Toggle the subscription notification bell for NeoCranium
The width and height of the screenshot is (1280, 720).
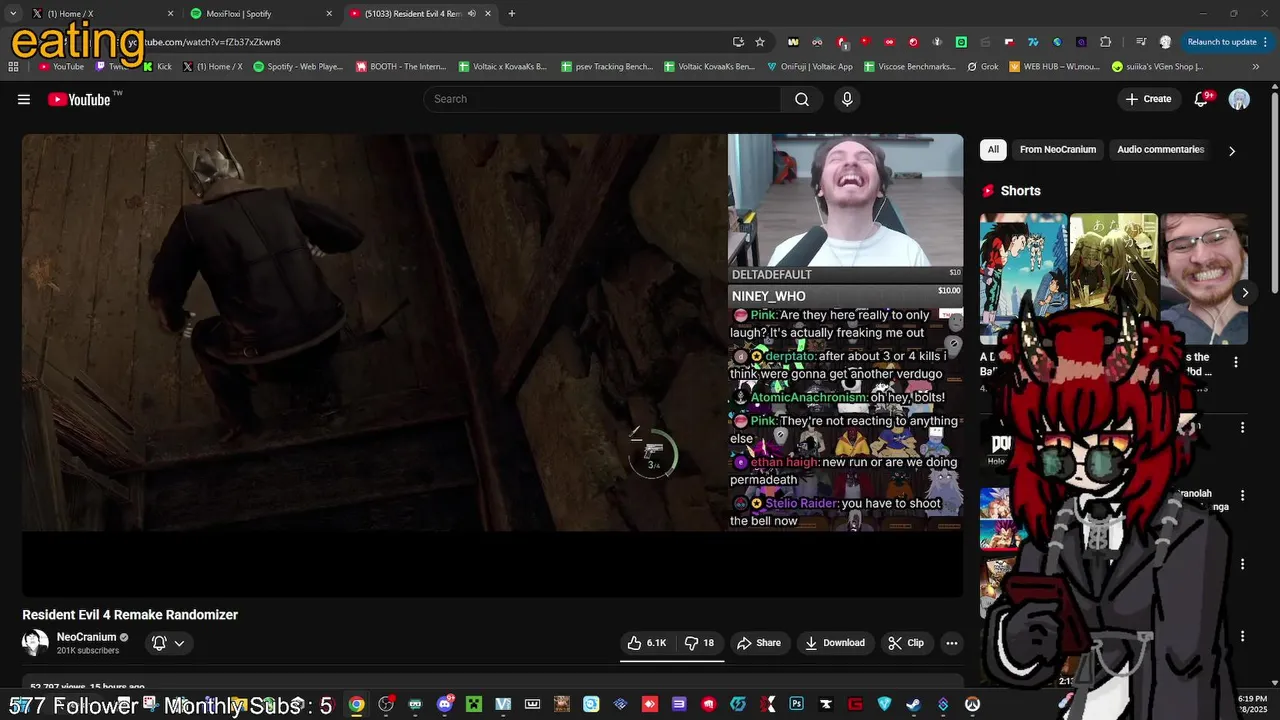[x=168, y=643]
